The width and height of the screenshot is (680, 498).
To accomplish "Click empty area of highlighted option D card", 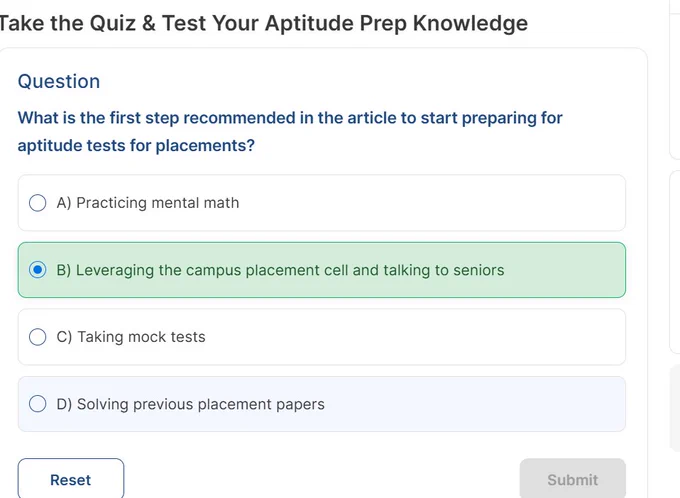I will click(x=477, y=404).
